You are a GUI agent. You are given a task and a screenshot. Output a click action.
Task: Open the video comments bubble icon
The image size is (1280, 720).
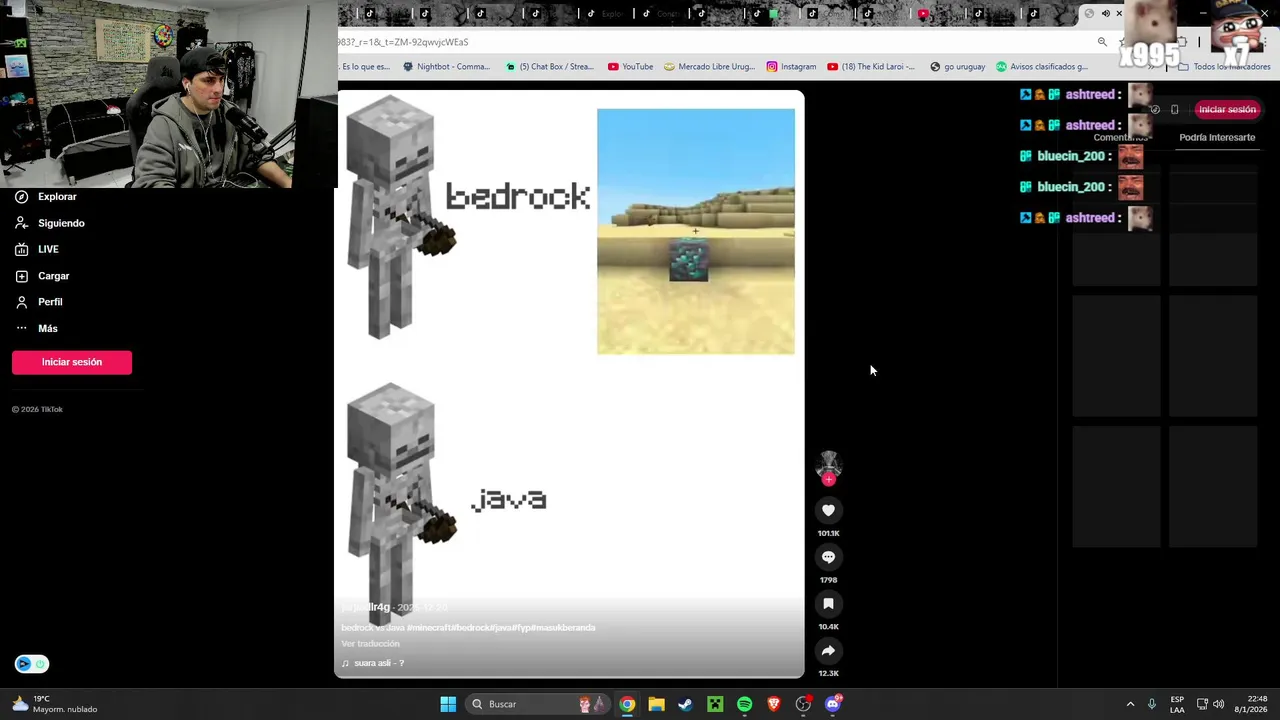pyautogui.click(x=828, y=557)
